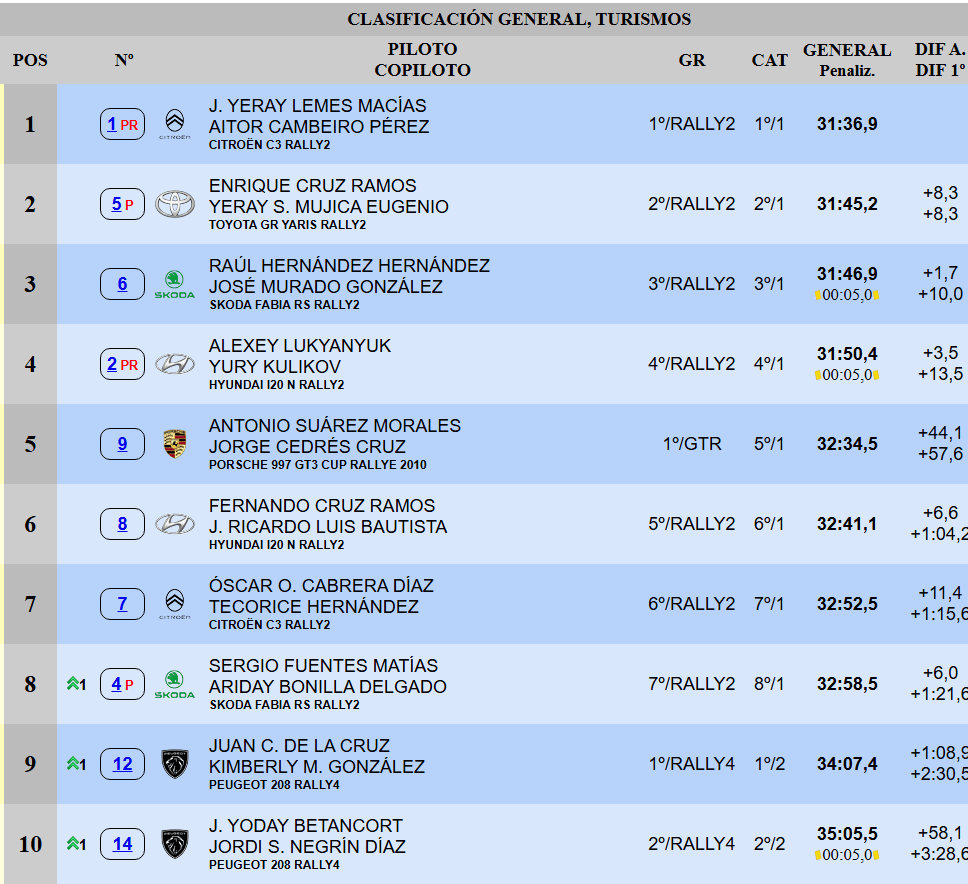Click the Peugeot logo for car 12

174,764
